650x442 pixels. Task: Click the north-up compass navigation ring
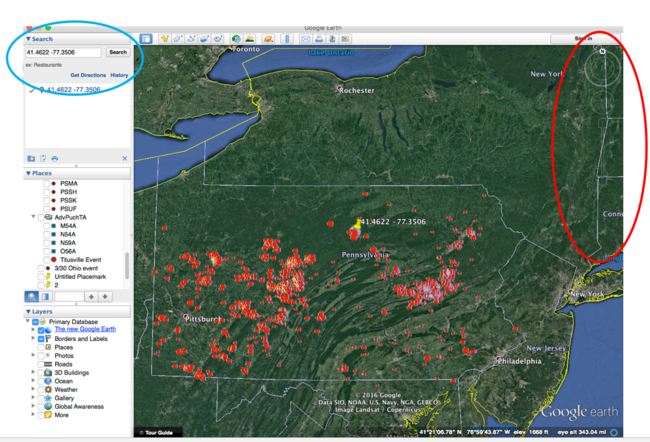(603, 70)
